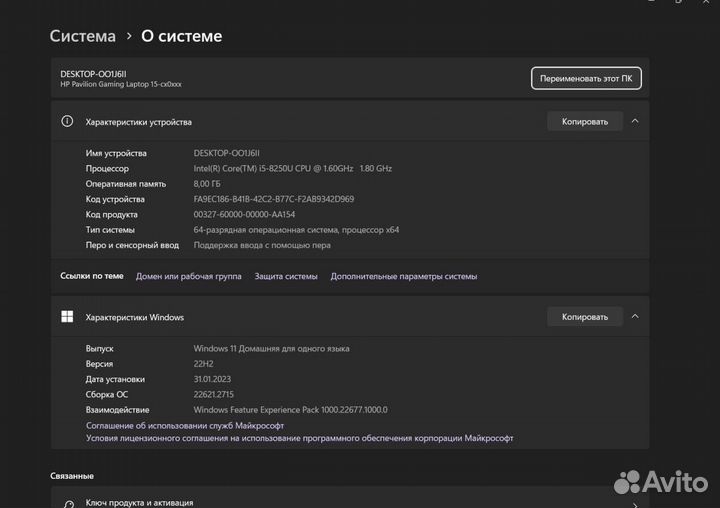Open the Защита системы link
The width and height of the screenshot is (720, 508).
click(x=286, y=276)
